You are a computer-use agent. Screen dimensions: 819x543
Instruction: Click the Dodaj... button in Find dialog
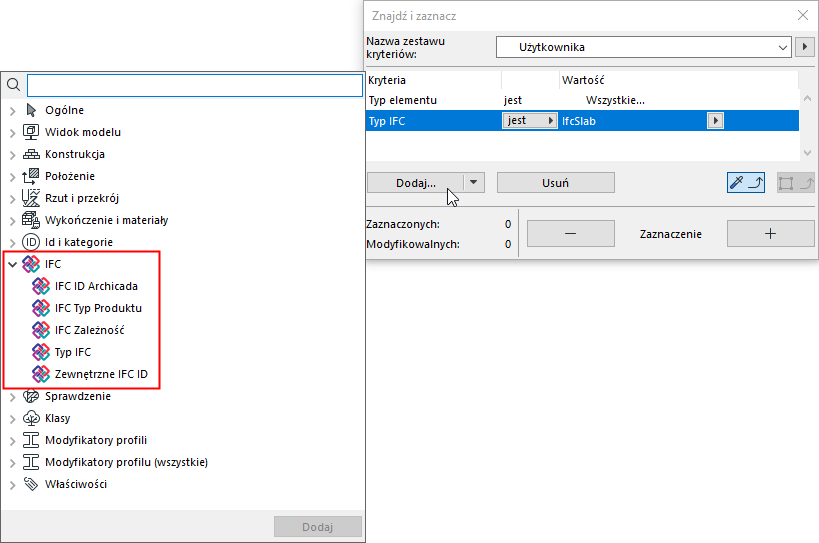click(x=416, y=183)
